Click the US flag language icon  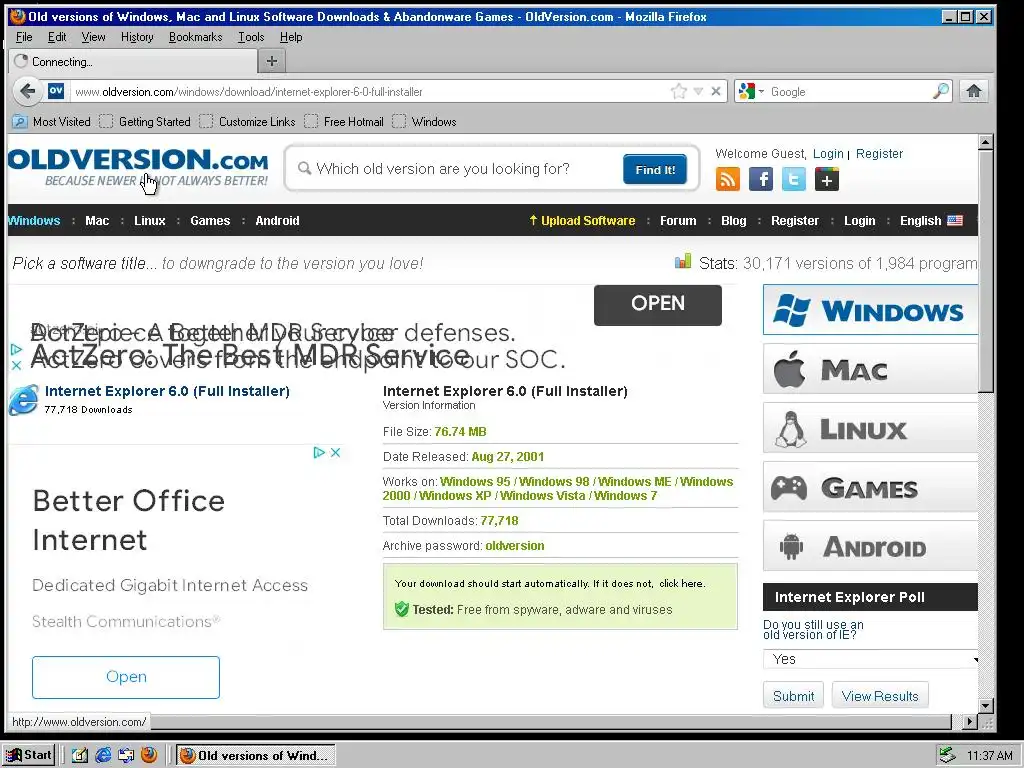coord(955,221)
